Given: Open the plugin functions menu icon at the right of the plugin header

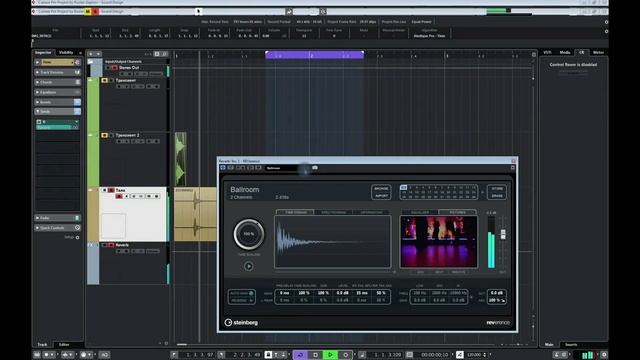Looking at the screenshot, I should pos(513,168).
